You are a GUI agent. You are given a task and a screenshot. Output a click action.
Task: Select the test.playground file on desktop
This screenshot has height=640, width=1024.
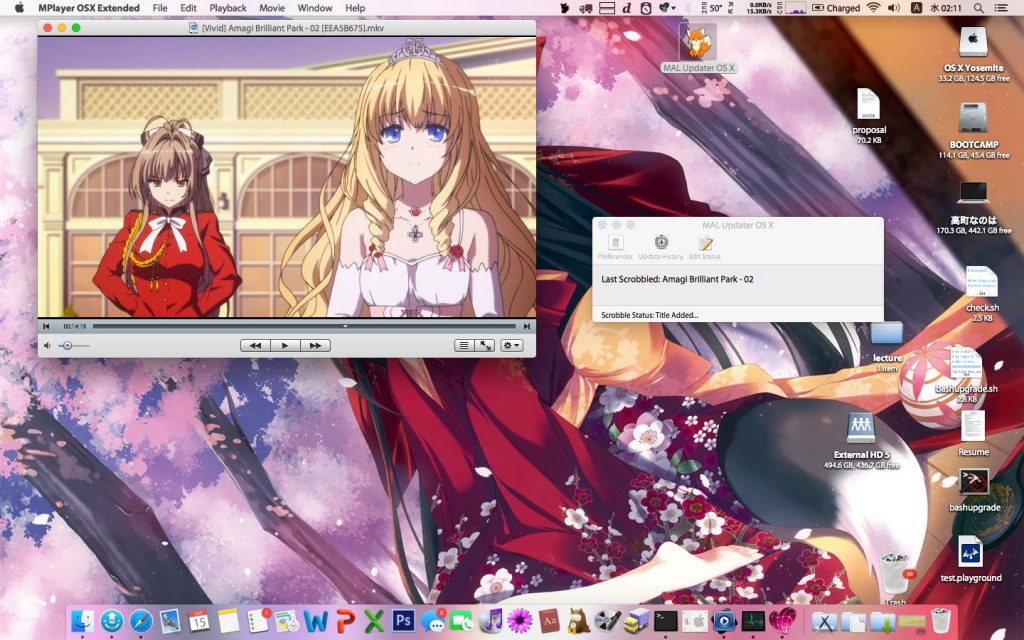pyautogui.click(x=970, y=552)
